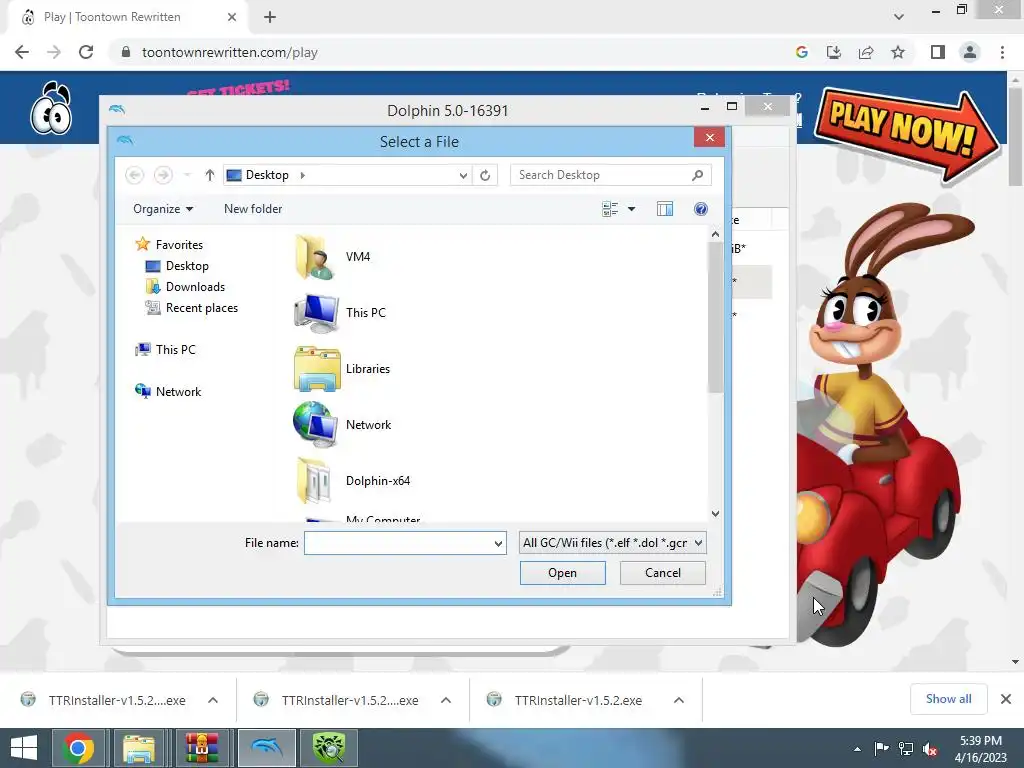Click the Chrome address bar URL

click(x=230, y=52)
